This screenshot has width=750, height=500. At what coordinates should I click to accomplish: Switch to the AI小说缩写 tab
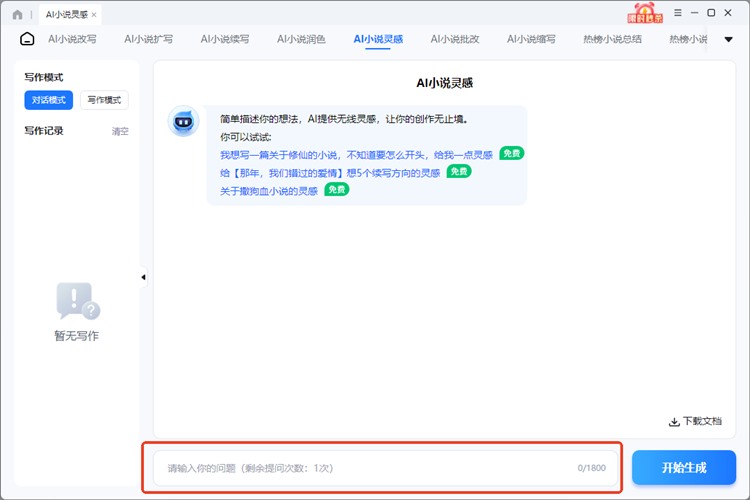(531, 39)
